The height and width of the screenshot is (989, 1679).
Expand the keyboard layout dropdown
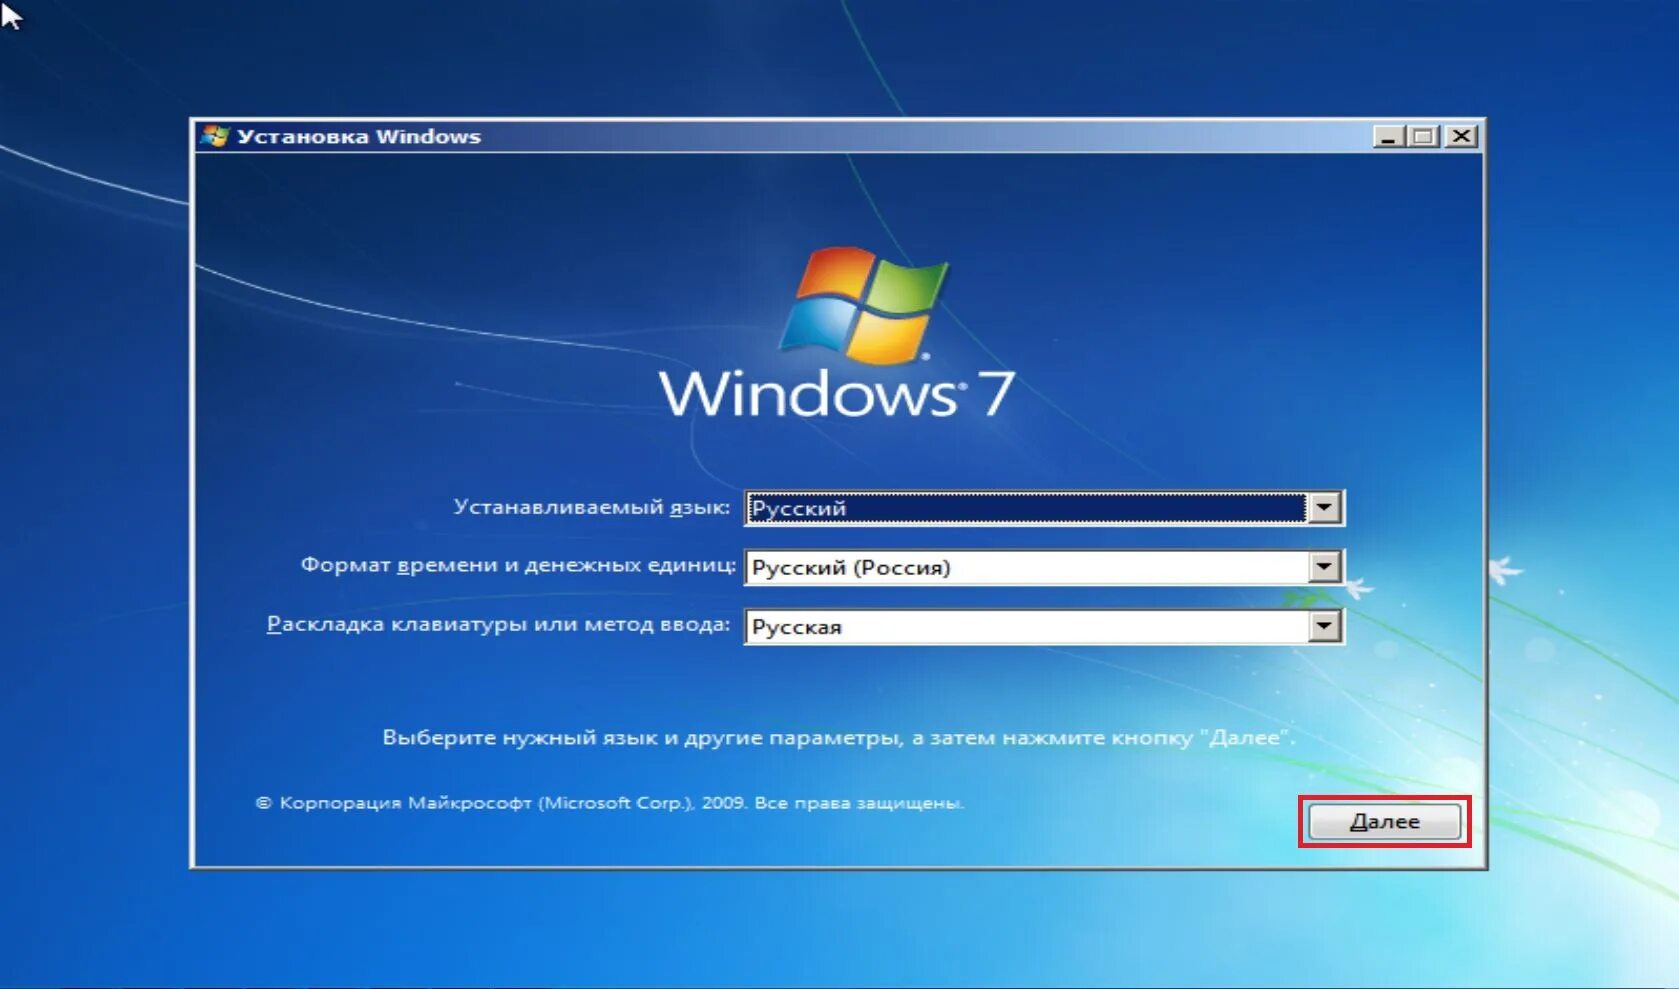pos(1327,625)
